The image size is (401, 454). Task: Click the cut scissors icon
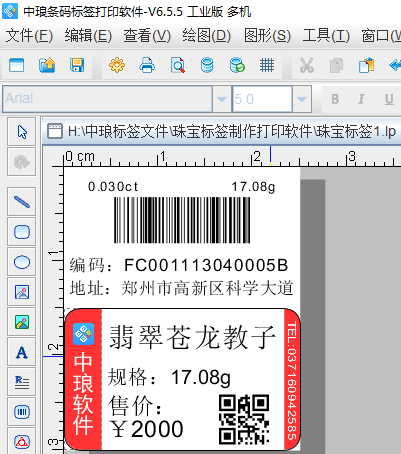tap(307, 65)
